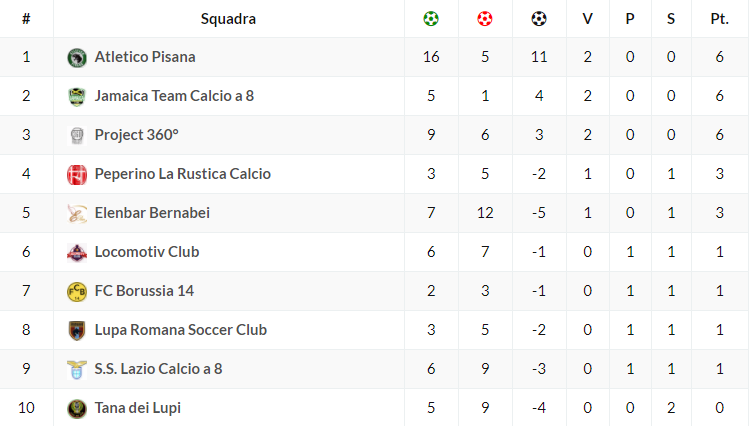Click the green ball goals-scored header icon
The height and width of the screenshot is (426, 749).
(x=431, y=18)
